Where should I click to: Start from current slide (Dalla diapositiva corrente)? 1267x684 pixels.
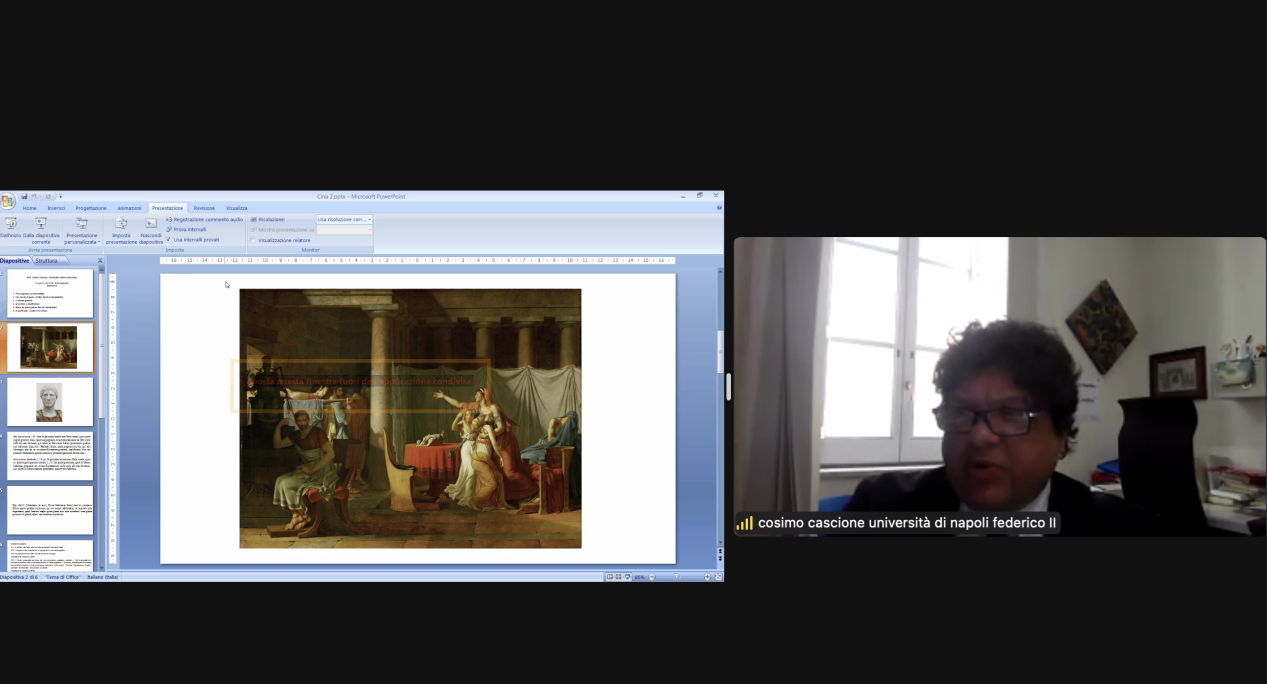pos(41,224)
